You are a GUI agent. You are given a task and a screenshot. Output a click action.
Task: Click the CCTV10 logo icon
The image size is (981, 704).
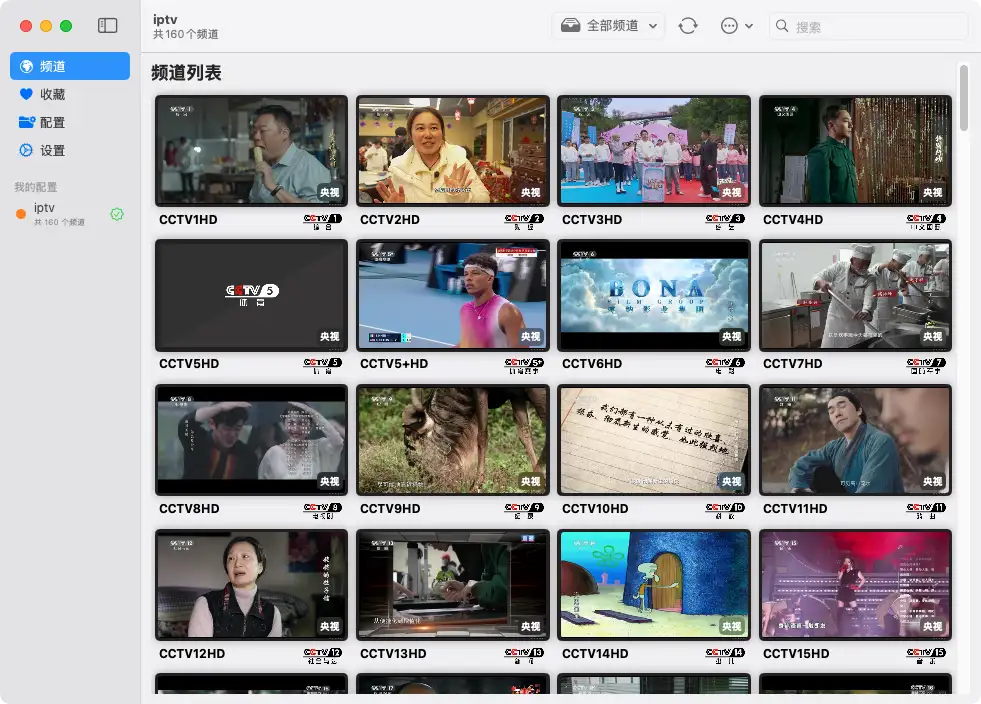(725, 511)
